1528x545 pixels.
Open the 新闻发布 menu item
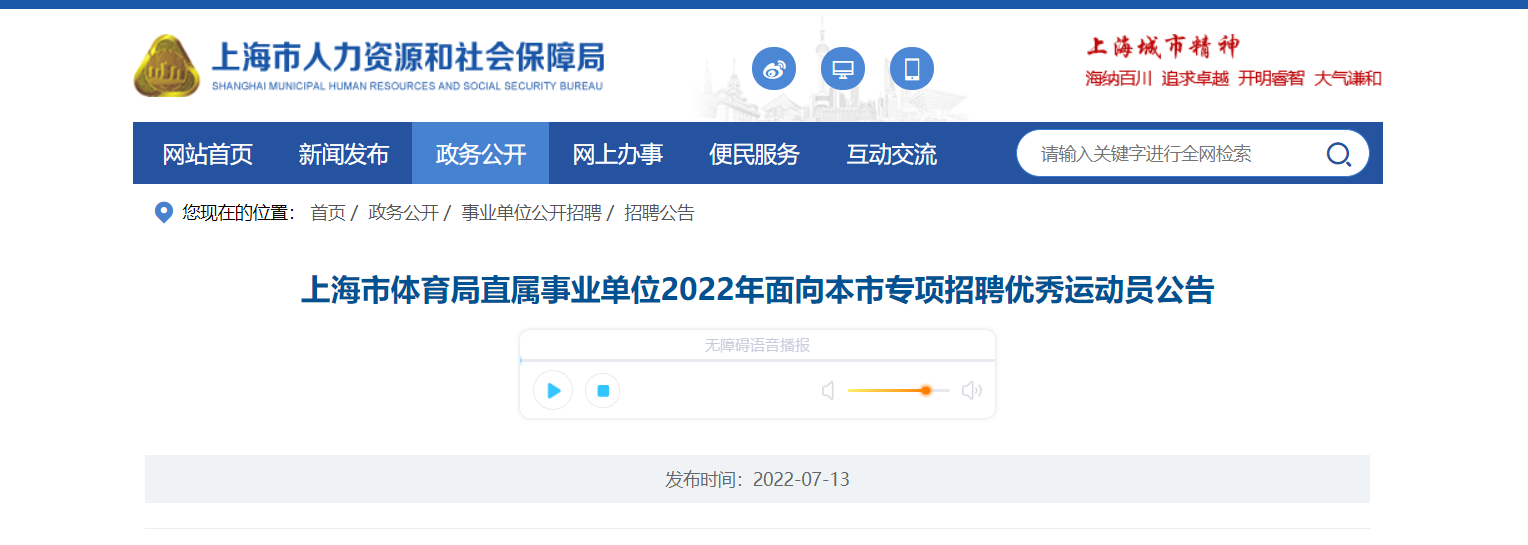tap(343, 154)
